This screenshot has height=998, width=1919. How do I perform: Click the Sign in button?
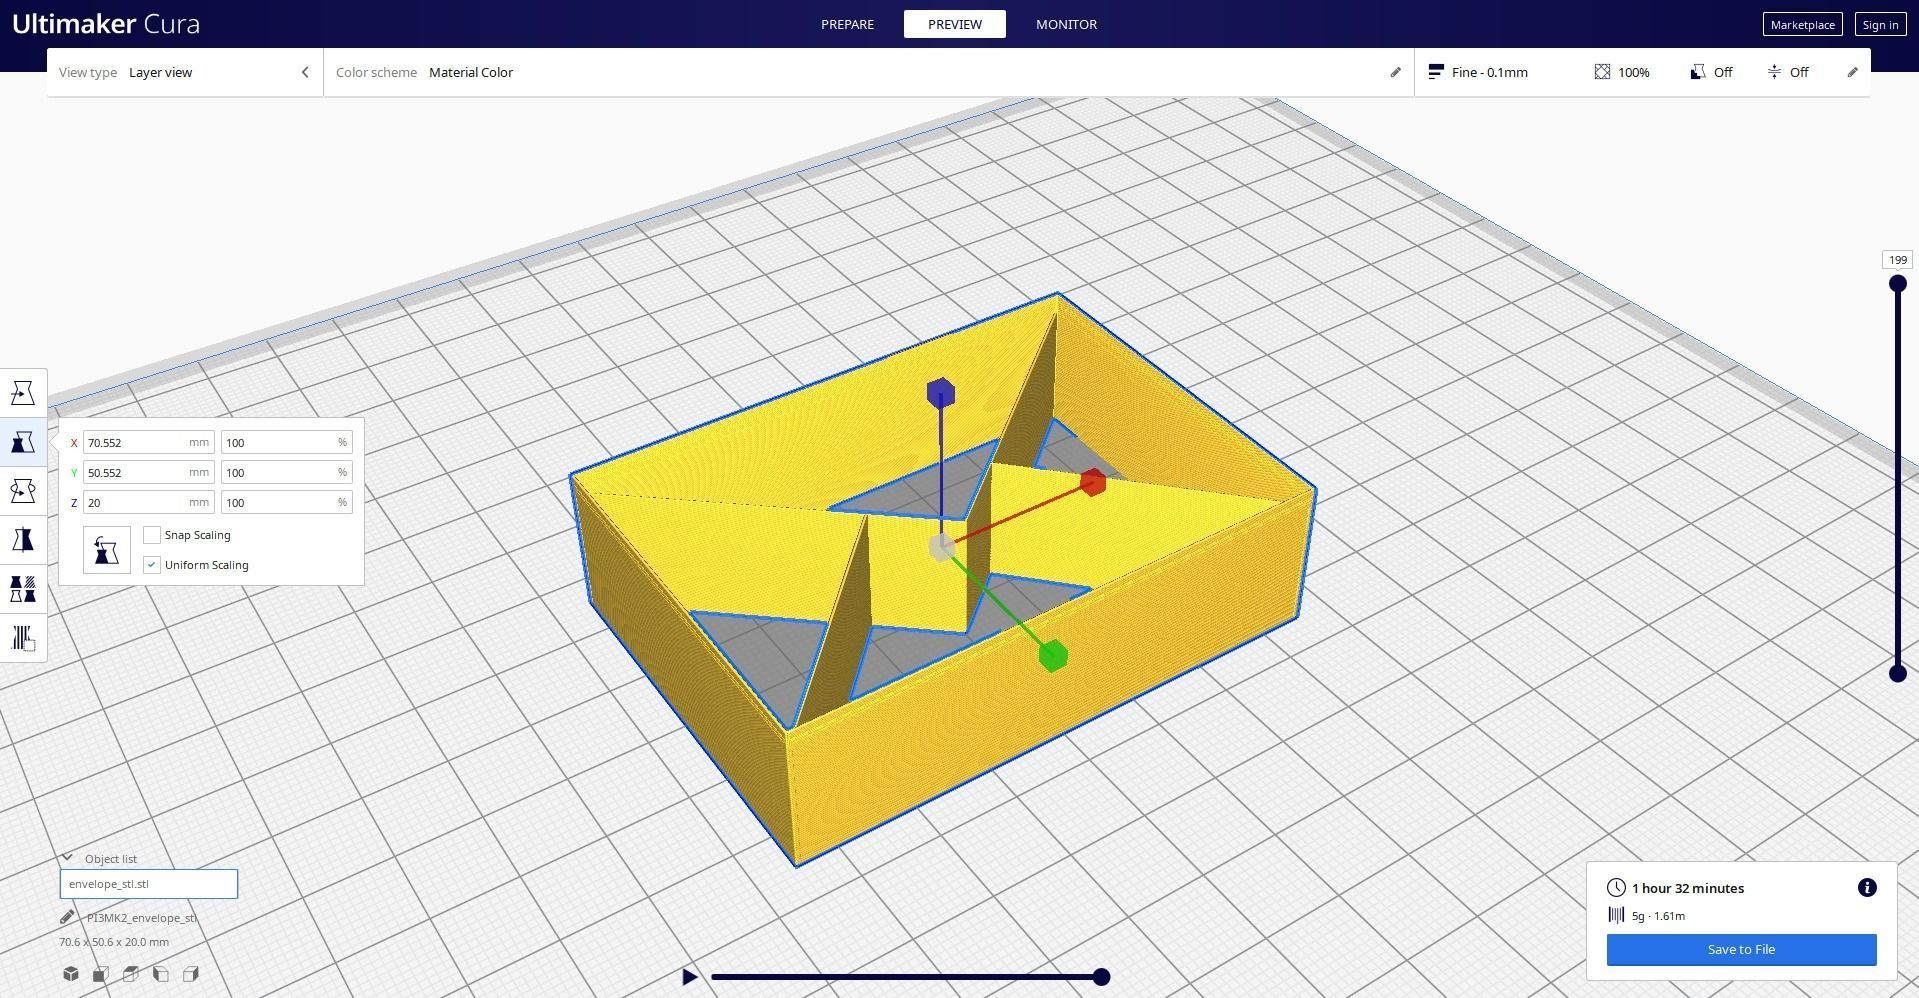pyautogui.click(x=1880, y=25)
